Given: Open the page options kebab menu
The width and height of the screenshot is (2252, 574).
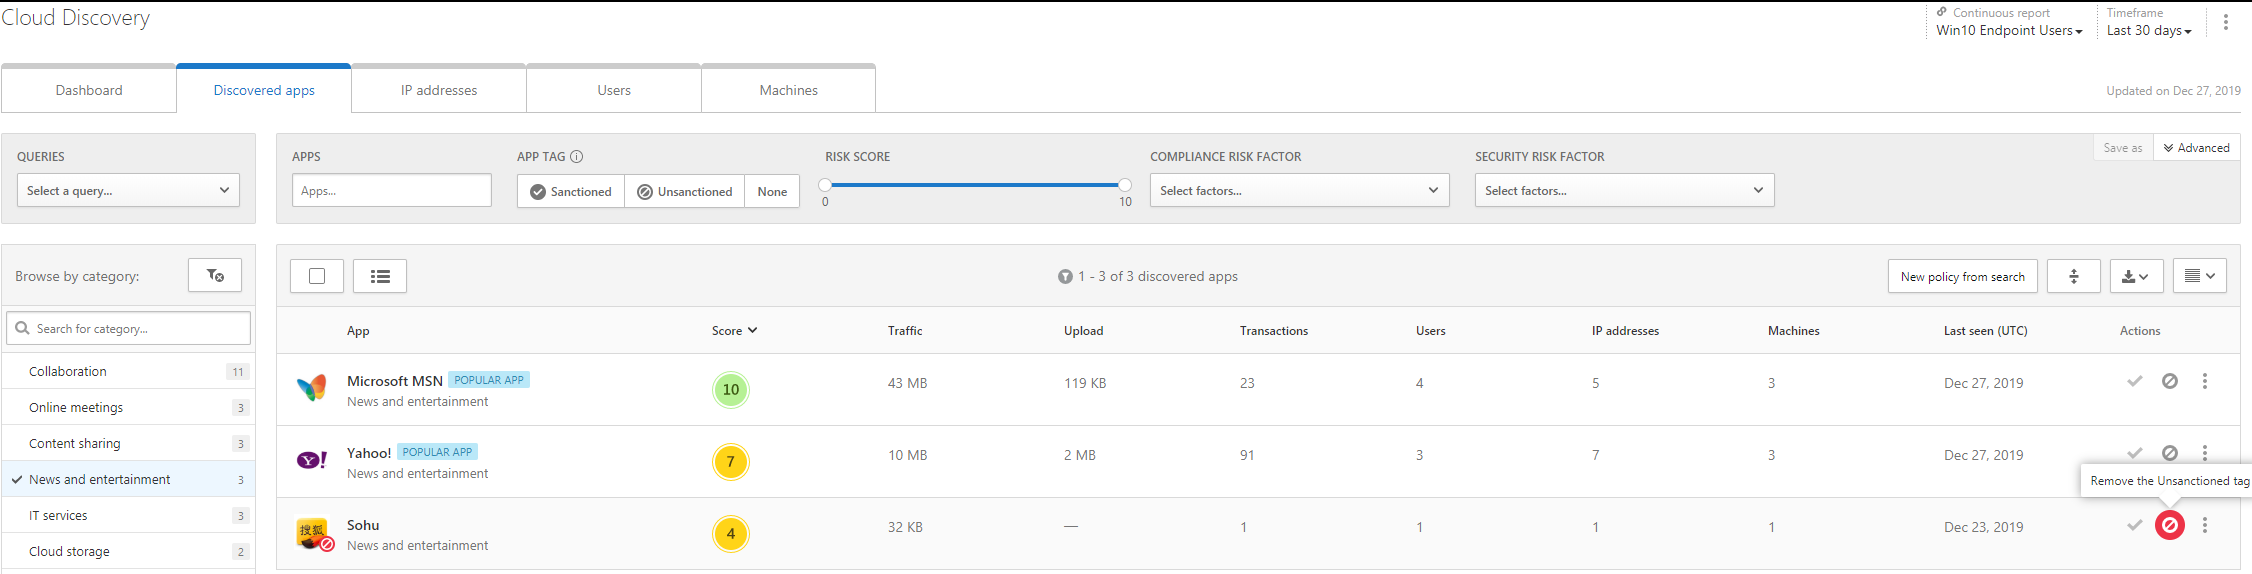Looking at the screenshot, I should [2225, 22].
